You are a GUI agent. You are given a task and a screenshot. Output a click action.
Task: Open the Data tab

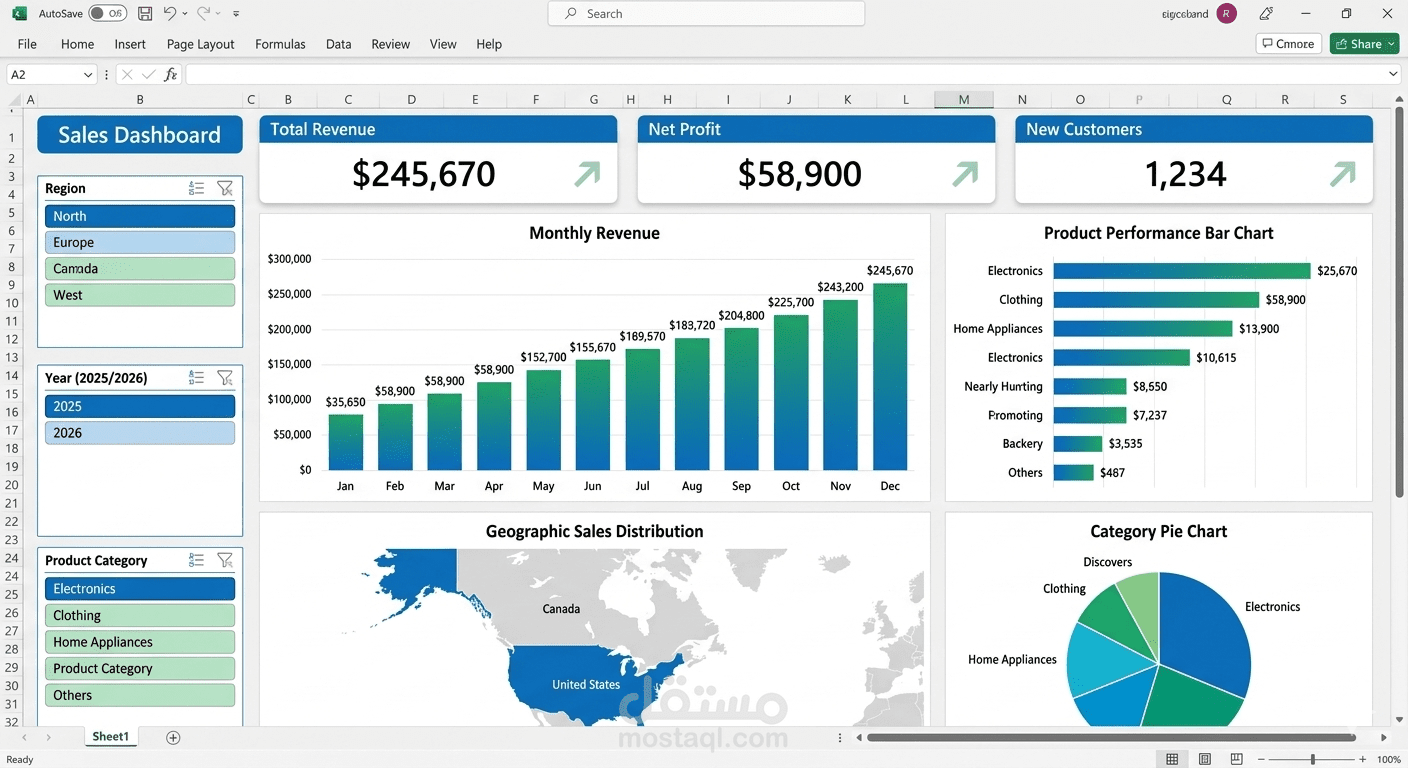pos(338,44)
